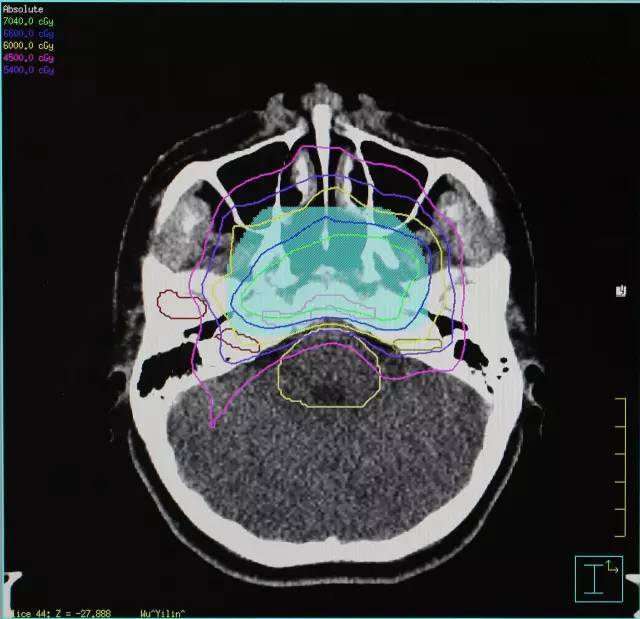Toggle the 6000.0 cGy isodose legend entry
Screen dimensions: 640x619
28,46
